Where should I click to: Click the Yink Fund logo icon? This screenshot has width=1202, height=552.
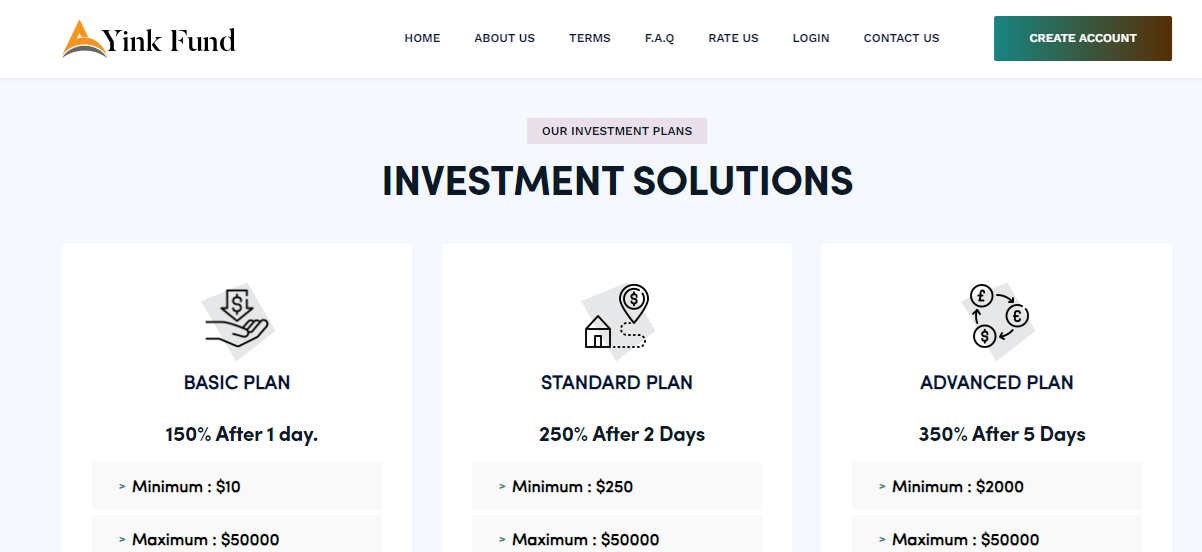click(x=84, y=39)
